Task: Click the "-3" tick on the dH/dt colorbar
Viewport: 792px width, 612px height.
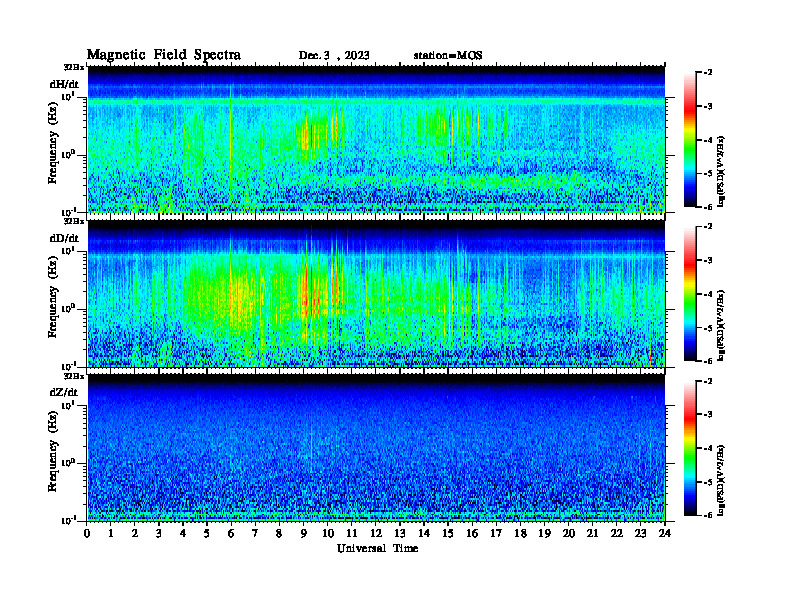Action: pos(708,106)
